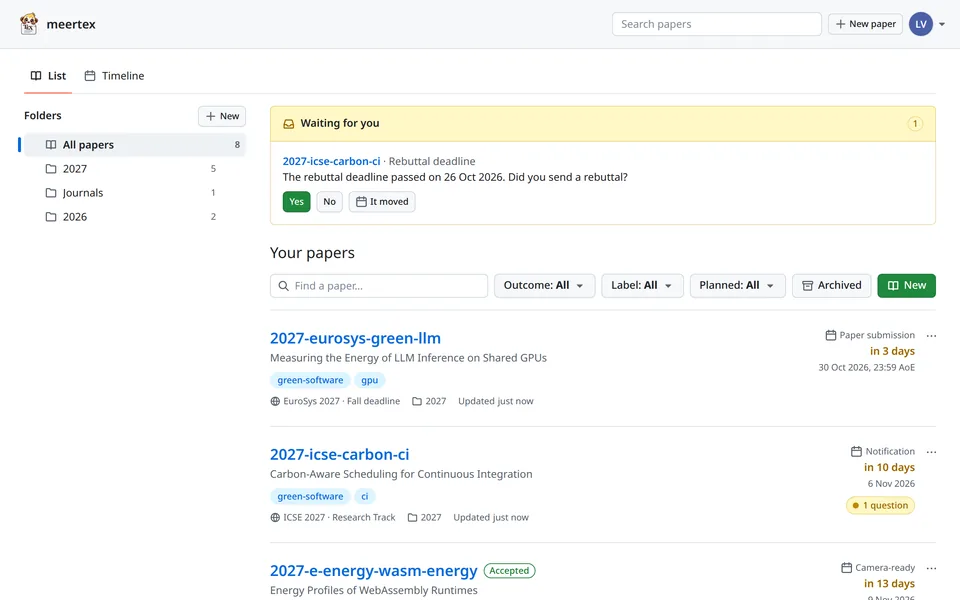Open the 2027-eurosys-green-llm paper link

coord(355,338)
